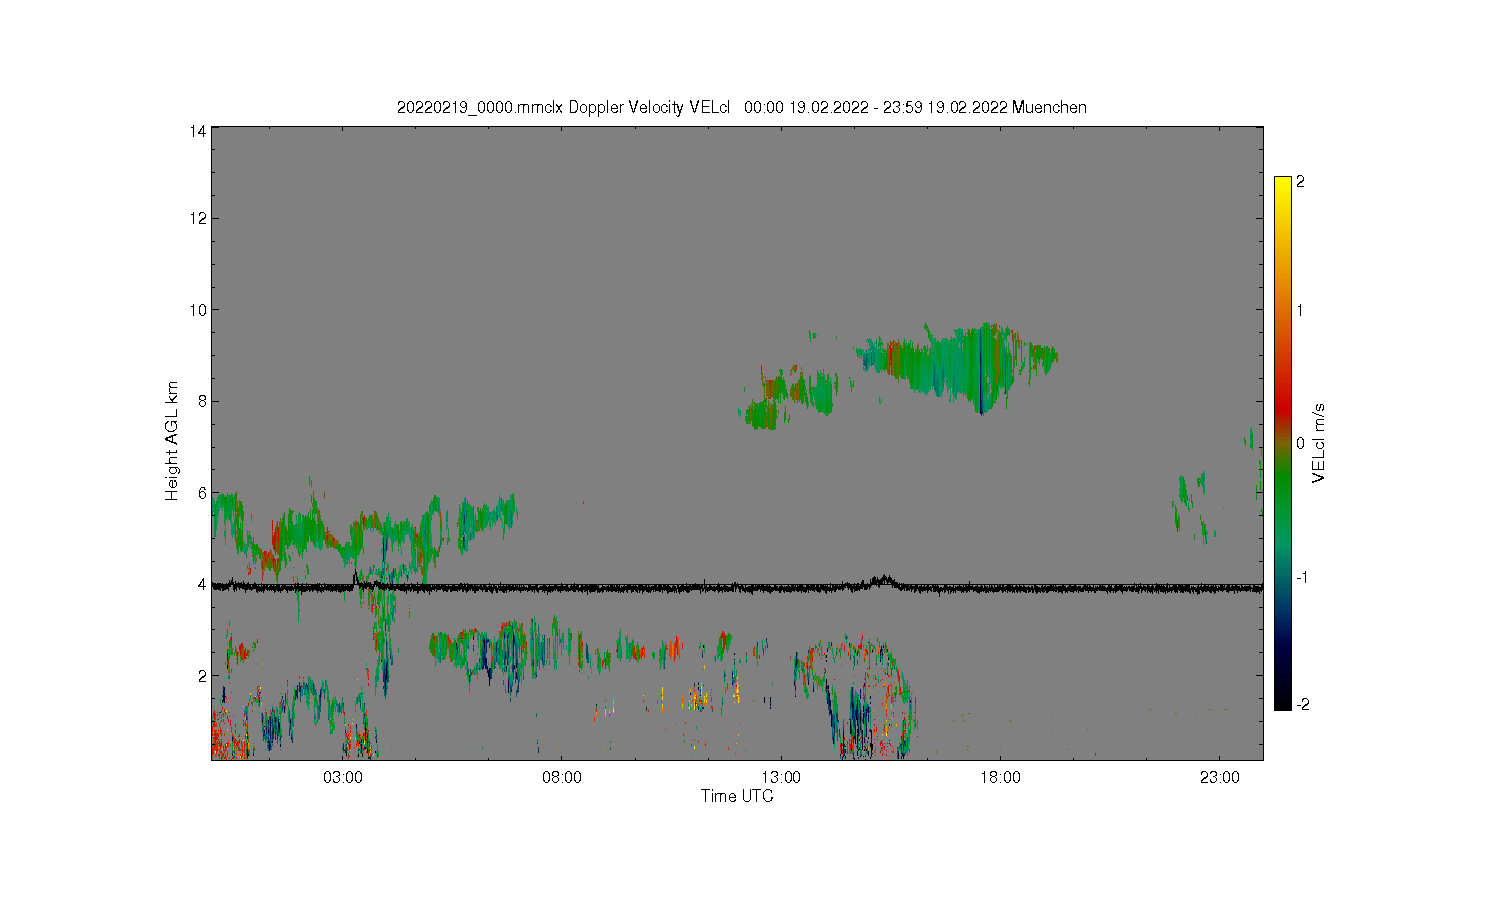Click the plot title text
Image resolution: width=1500 pixels, height=900 pixels.
coord(741,107)
